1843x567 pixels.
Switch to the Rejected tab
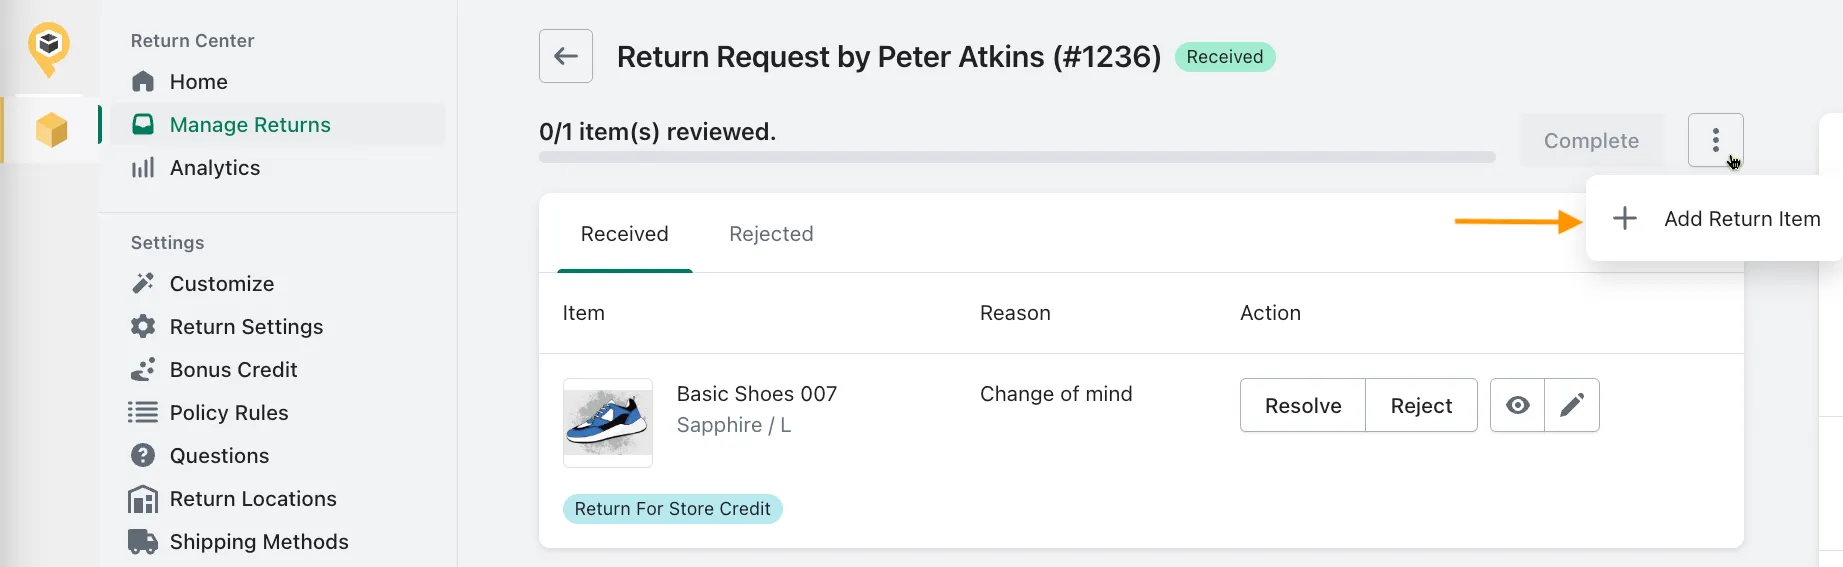(771, 234)
